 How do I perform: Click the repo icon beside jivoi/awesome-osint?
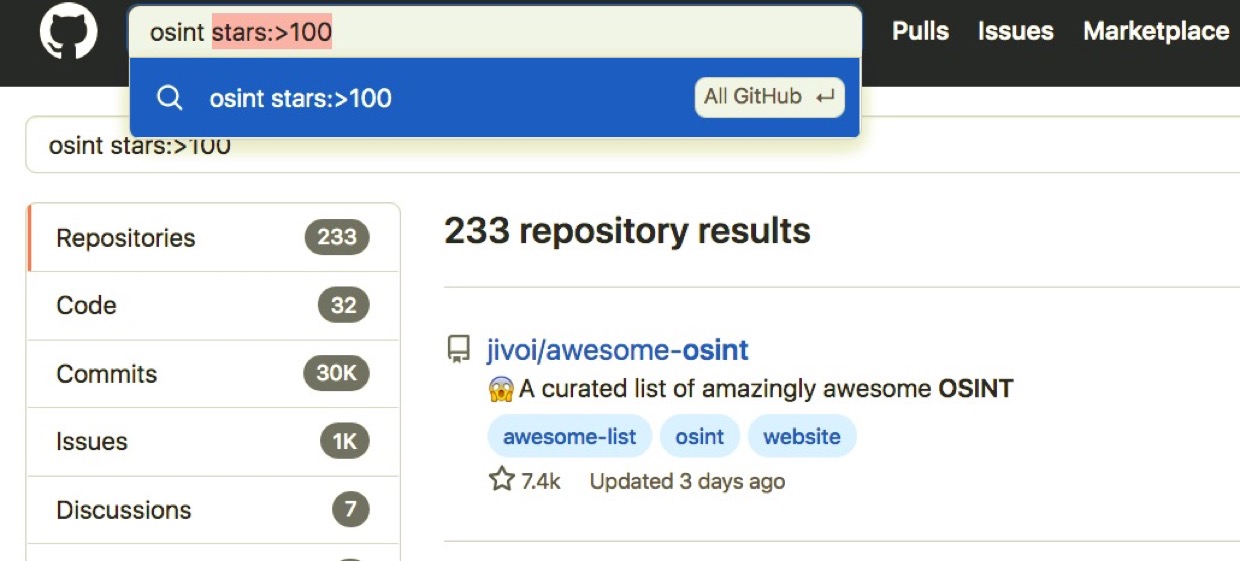(x=458, y=349)
